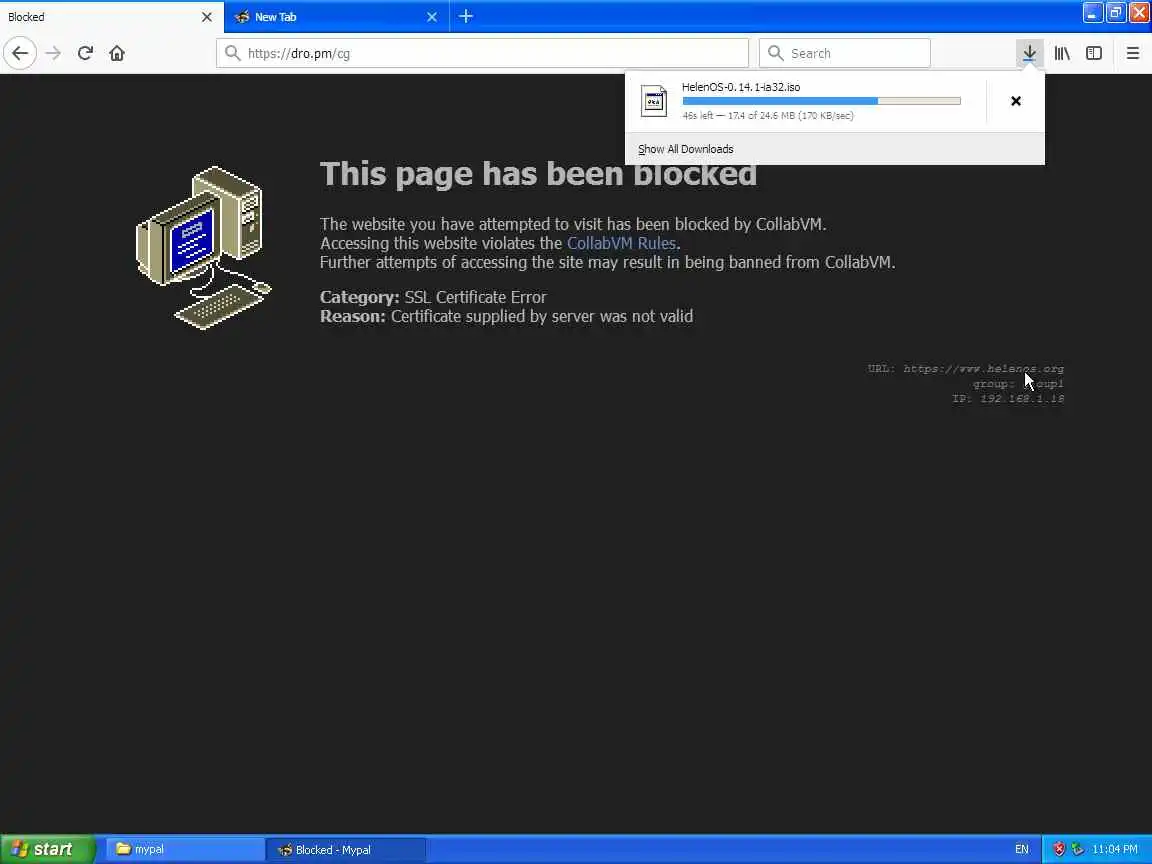Toggle the sidebar view icon
The height and width of the screenshot is (864, 1152).
1094,53
